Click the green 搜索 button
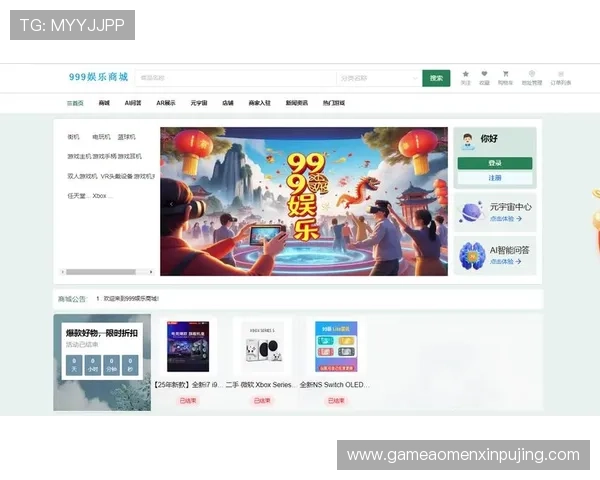The height and width of the screenshot is (480, 600). coord(436,78)
